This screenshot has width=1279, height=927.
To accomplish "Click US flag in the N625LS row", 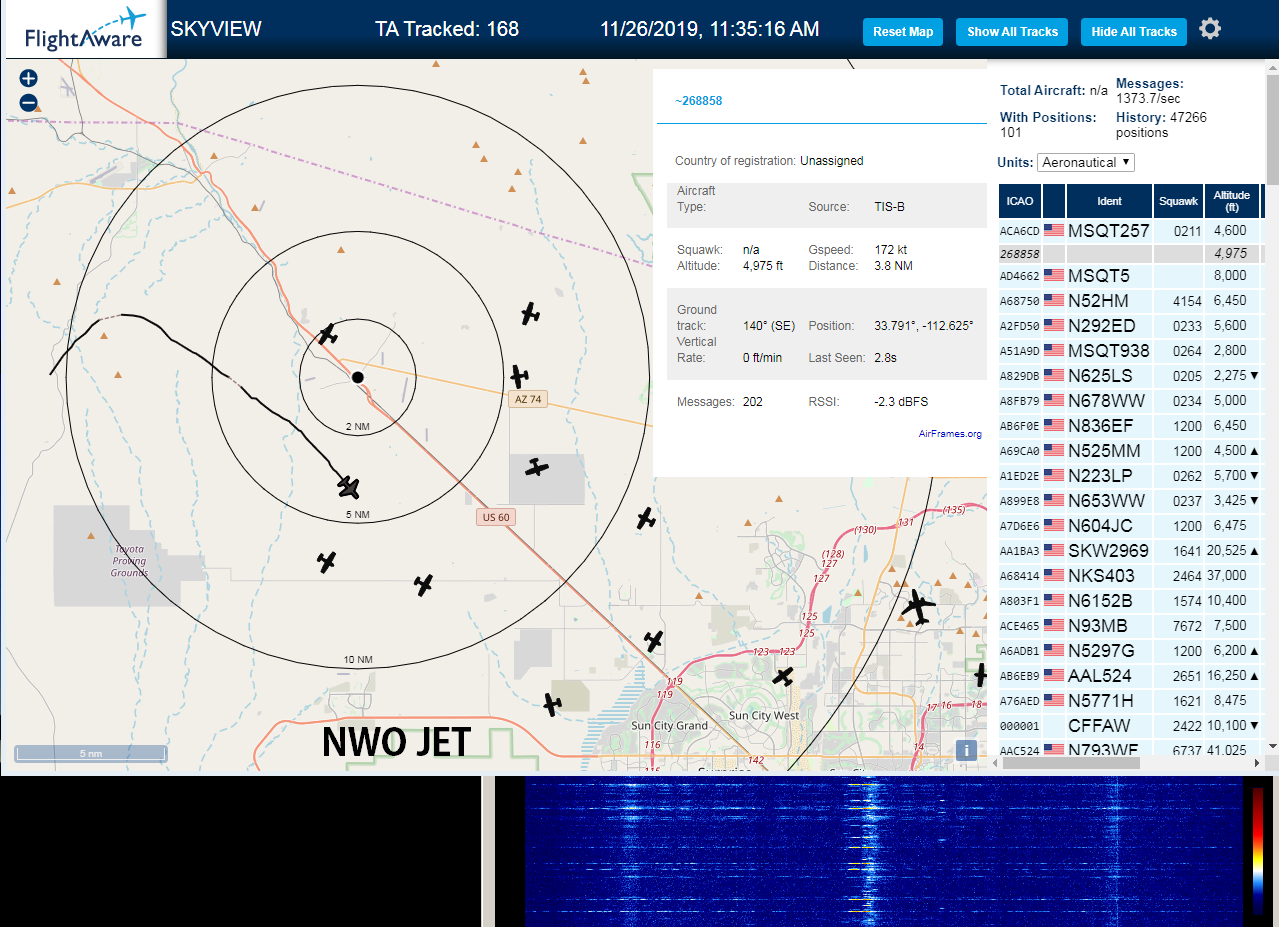I will pos(1054,376).
